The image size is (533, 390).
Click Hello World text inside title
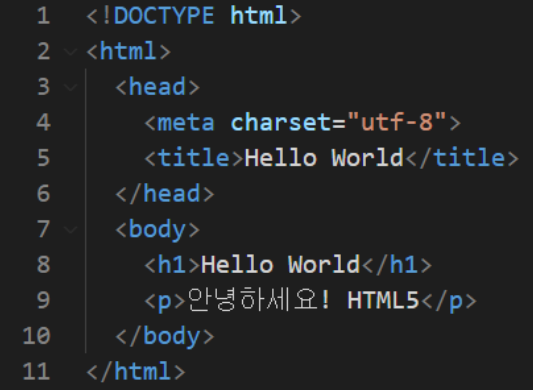coord(324,158)
